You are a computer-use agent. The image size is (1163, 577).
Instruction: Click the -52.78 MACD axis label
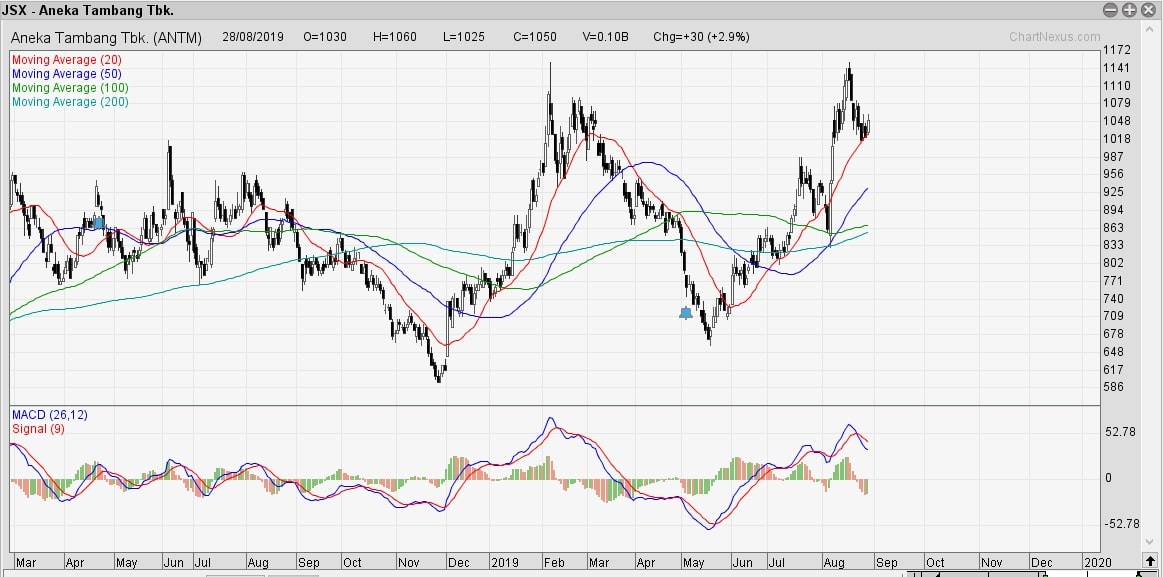pos(1120,524)
